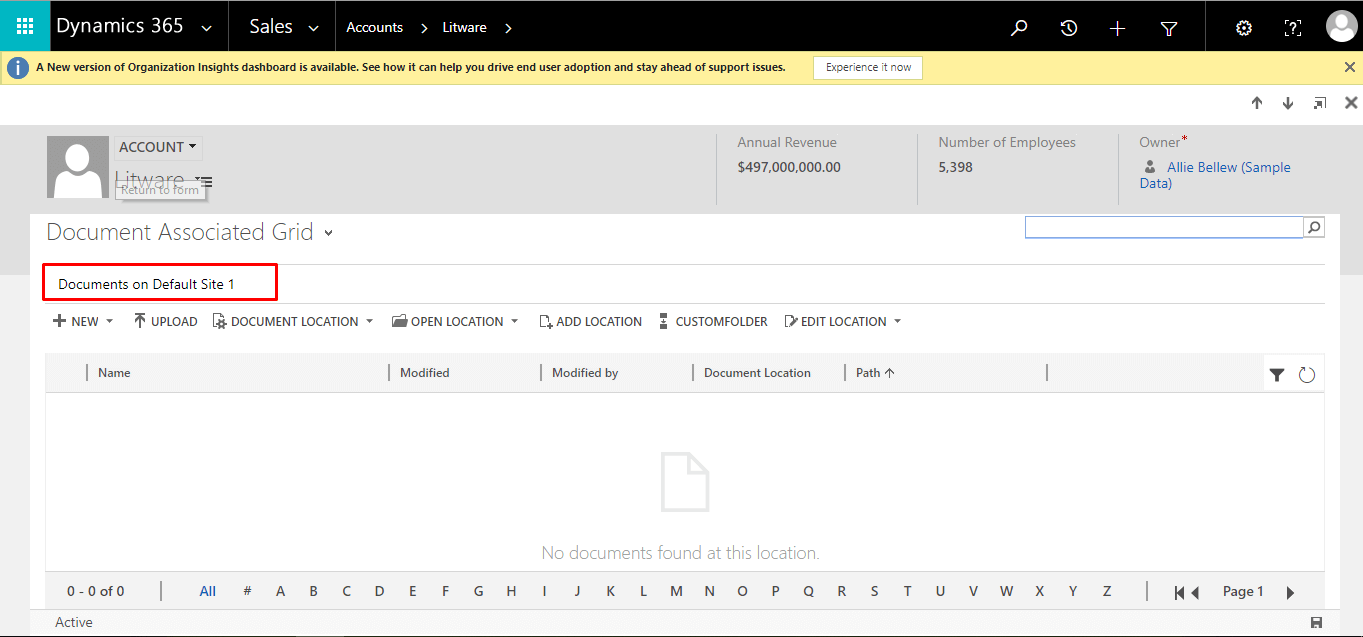This screenshot has width=1363, height=637.
Task: Click the Active status text
Action: pyautogui.click(x=74, y=622)
